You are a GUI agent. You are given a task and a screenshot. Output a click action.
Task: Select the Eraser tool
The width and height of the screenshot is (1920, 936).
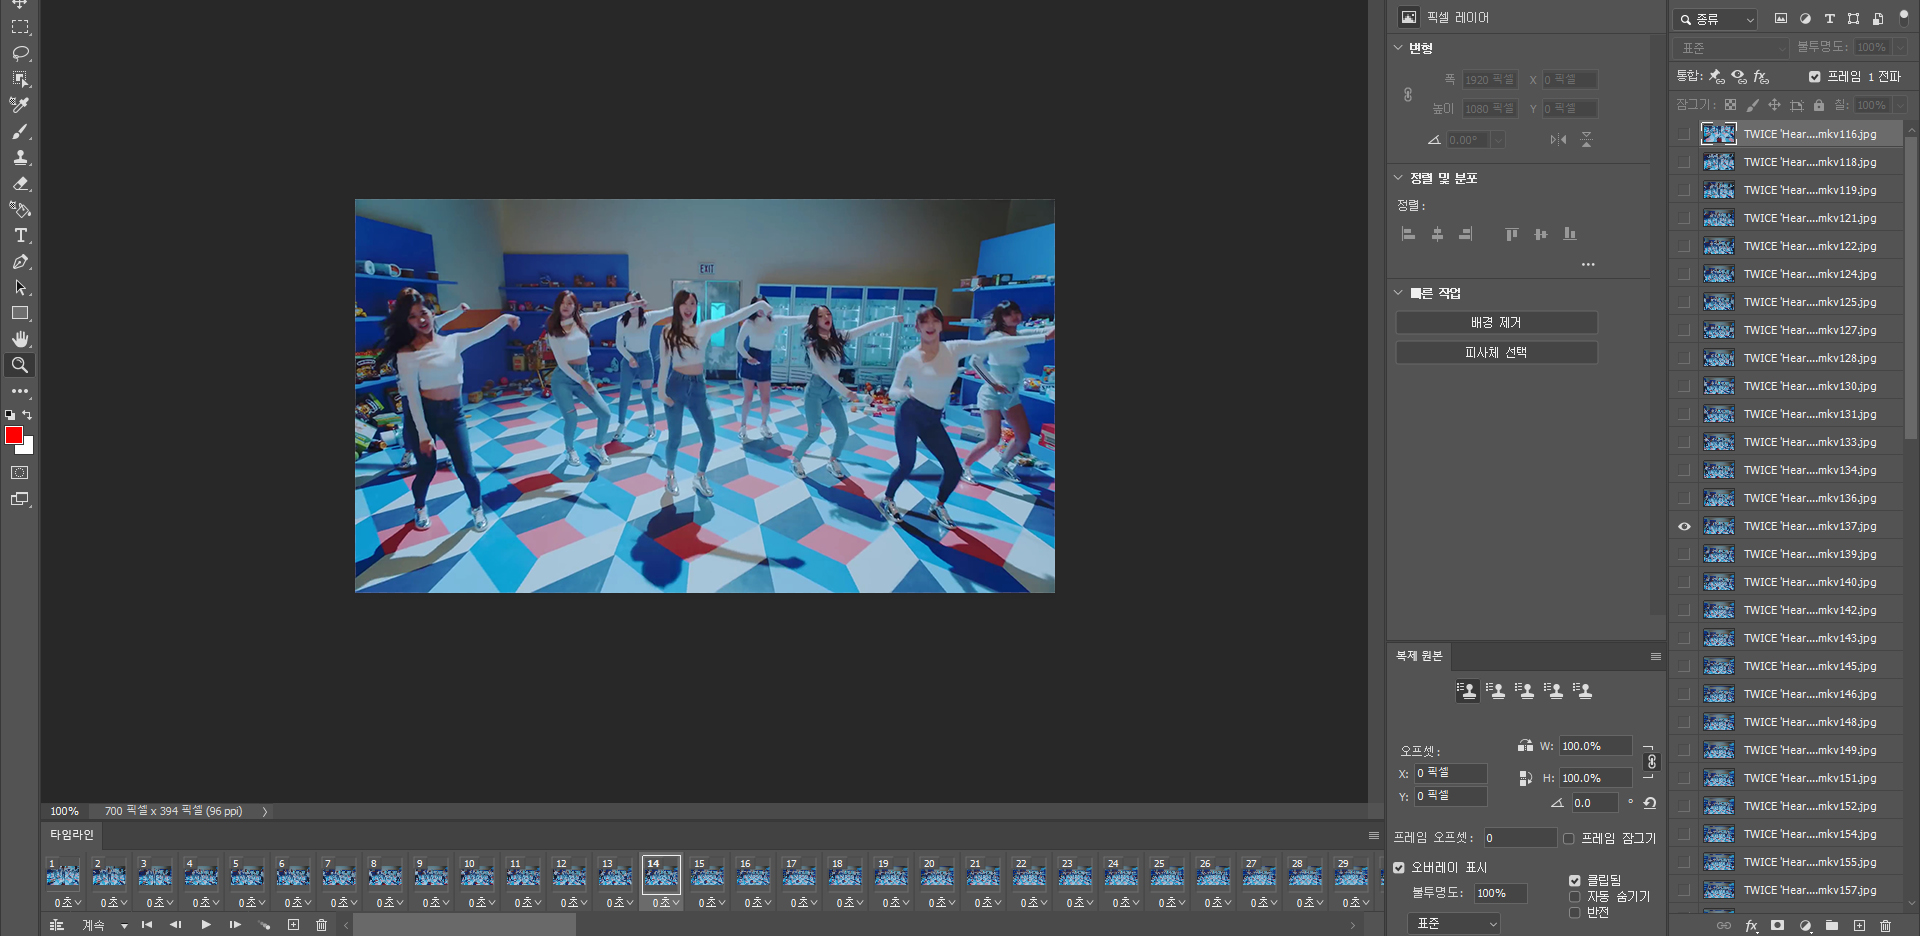(20, 183)
